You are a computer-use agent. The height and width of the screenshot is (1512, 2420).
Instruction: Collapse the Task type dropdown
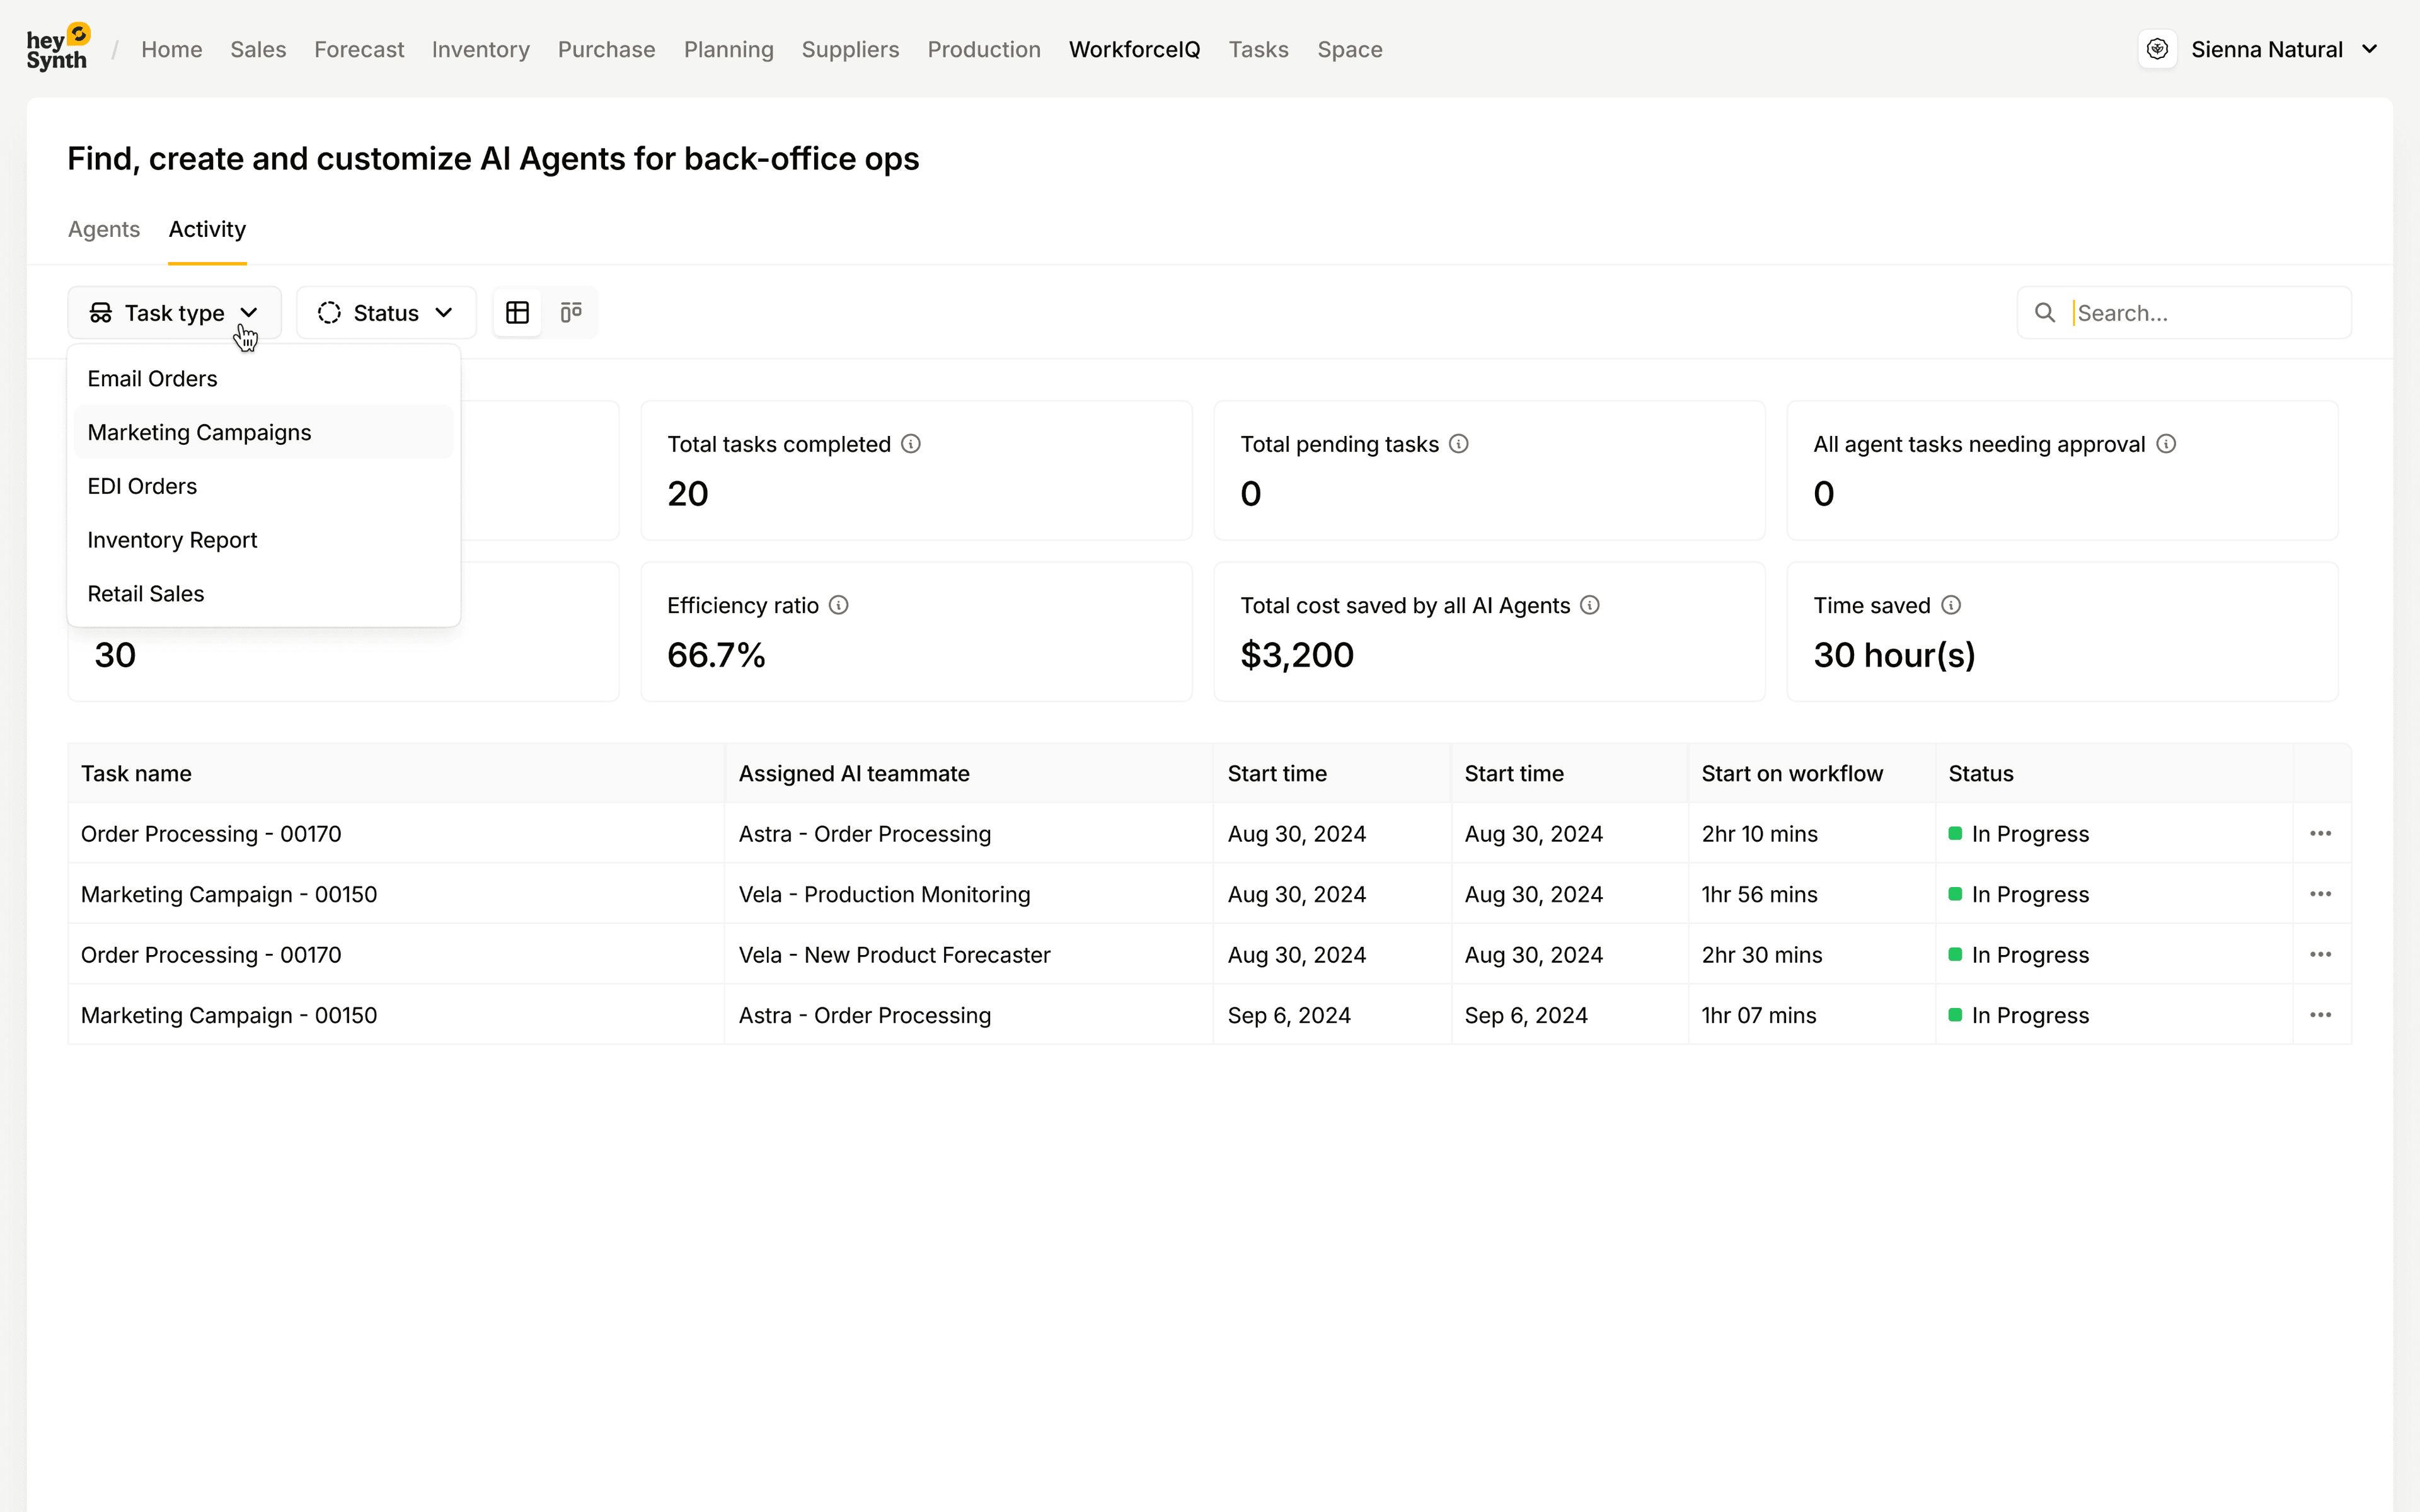(174, 313)
